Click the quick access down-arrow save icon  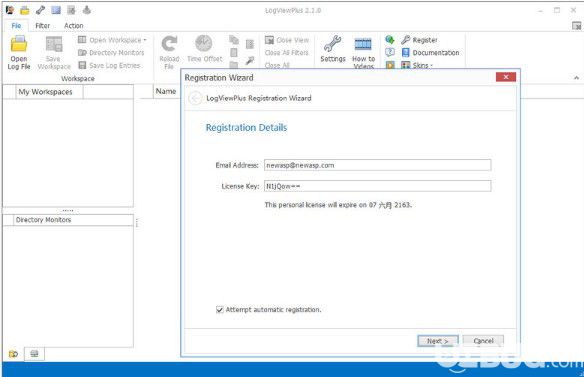click(x=87, y=10)
